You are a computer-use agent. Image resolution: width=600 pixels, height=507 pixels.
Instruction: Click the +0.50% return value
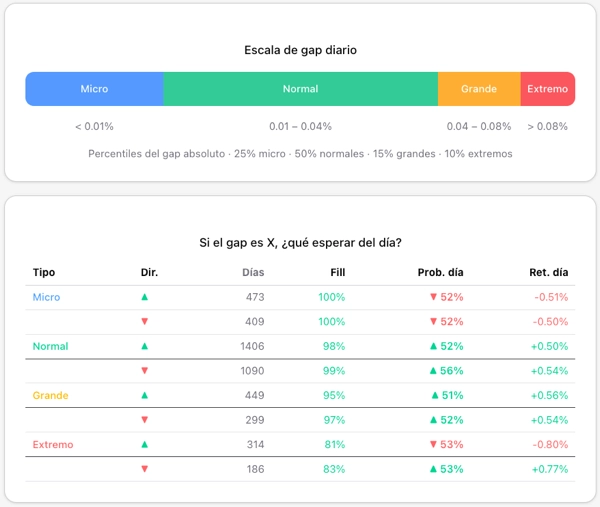coord(549,346)
